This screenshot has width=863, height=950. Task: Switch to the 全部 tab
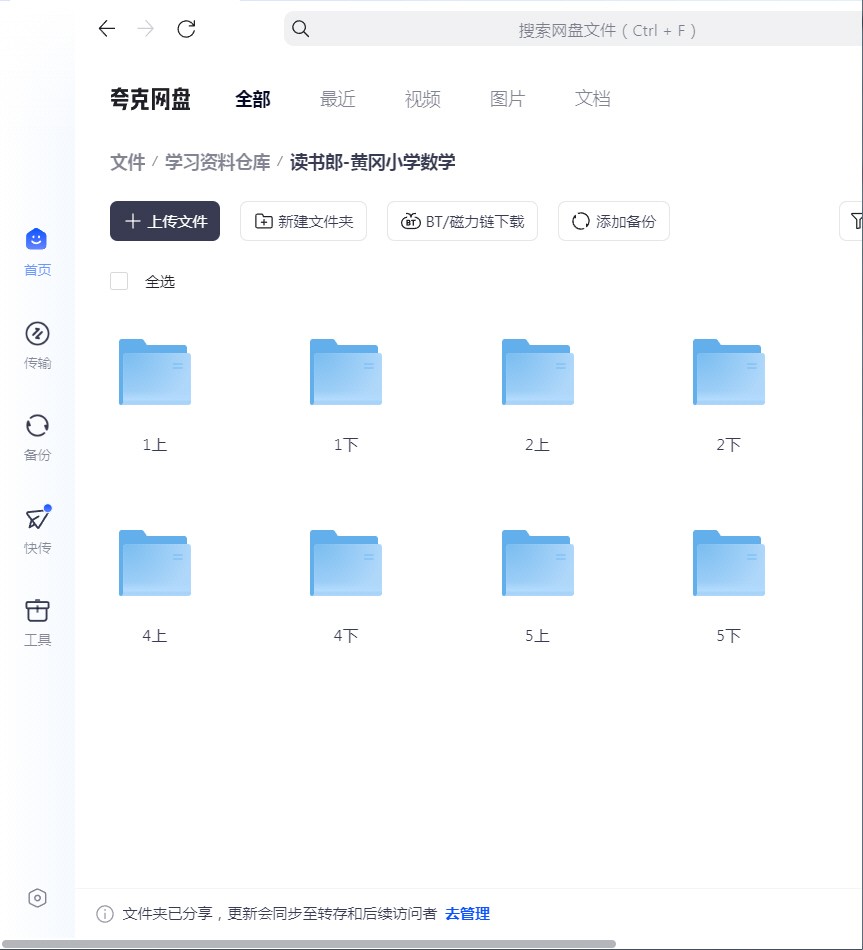(x=253, y=99)
